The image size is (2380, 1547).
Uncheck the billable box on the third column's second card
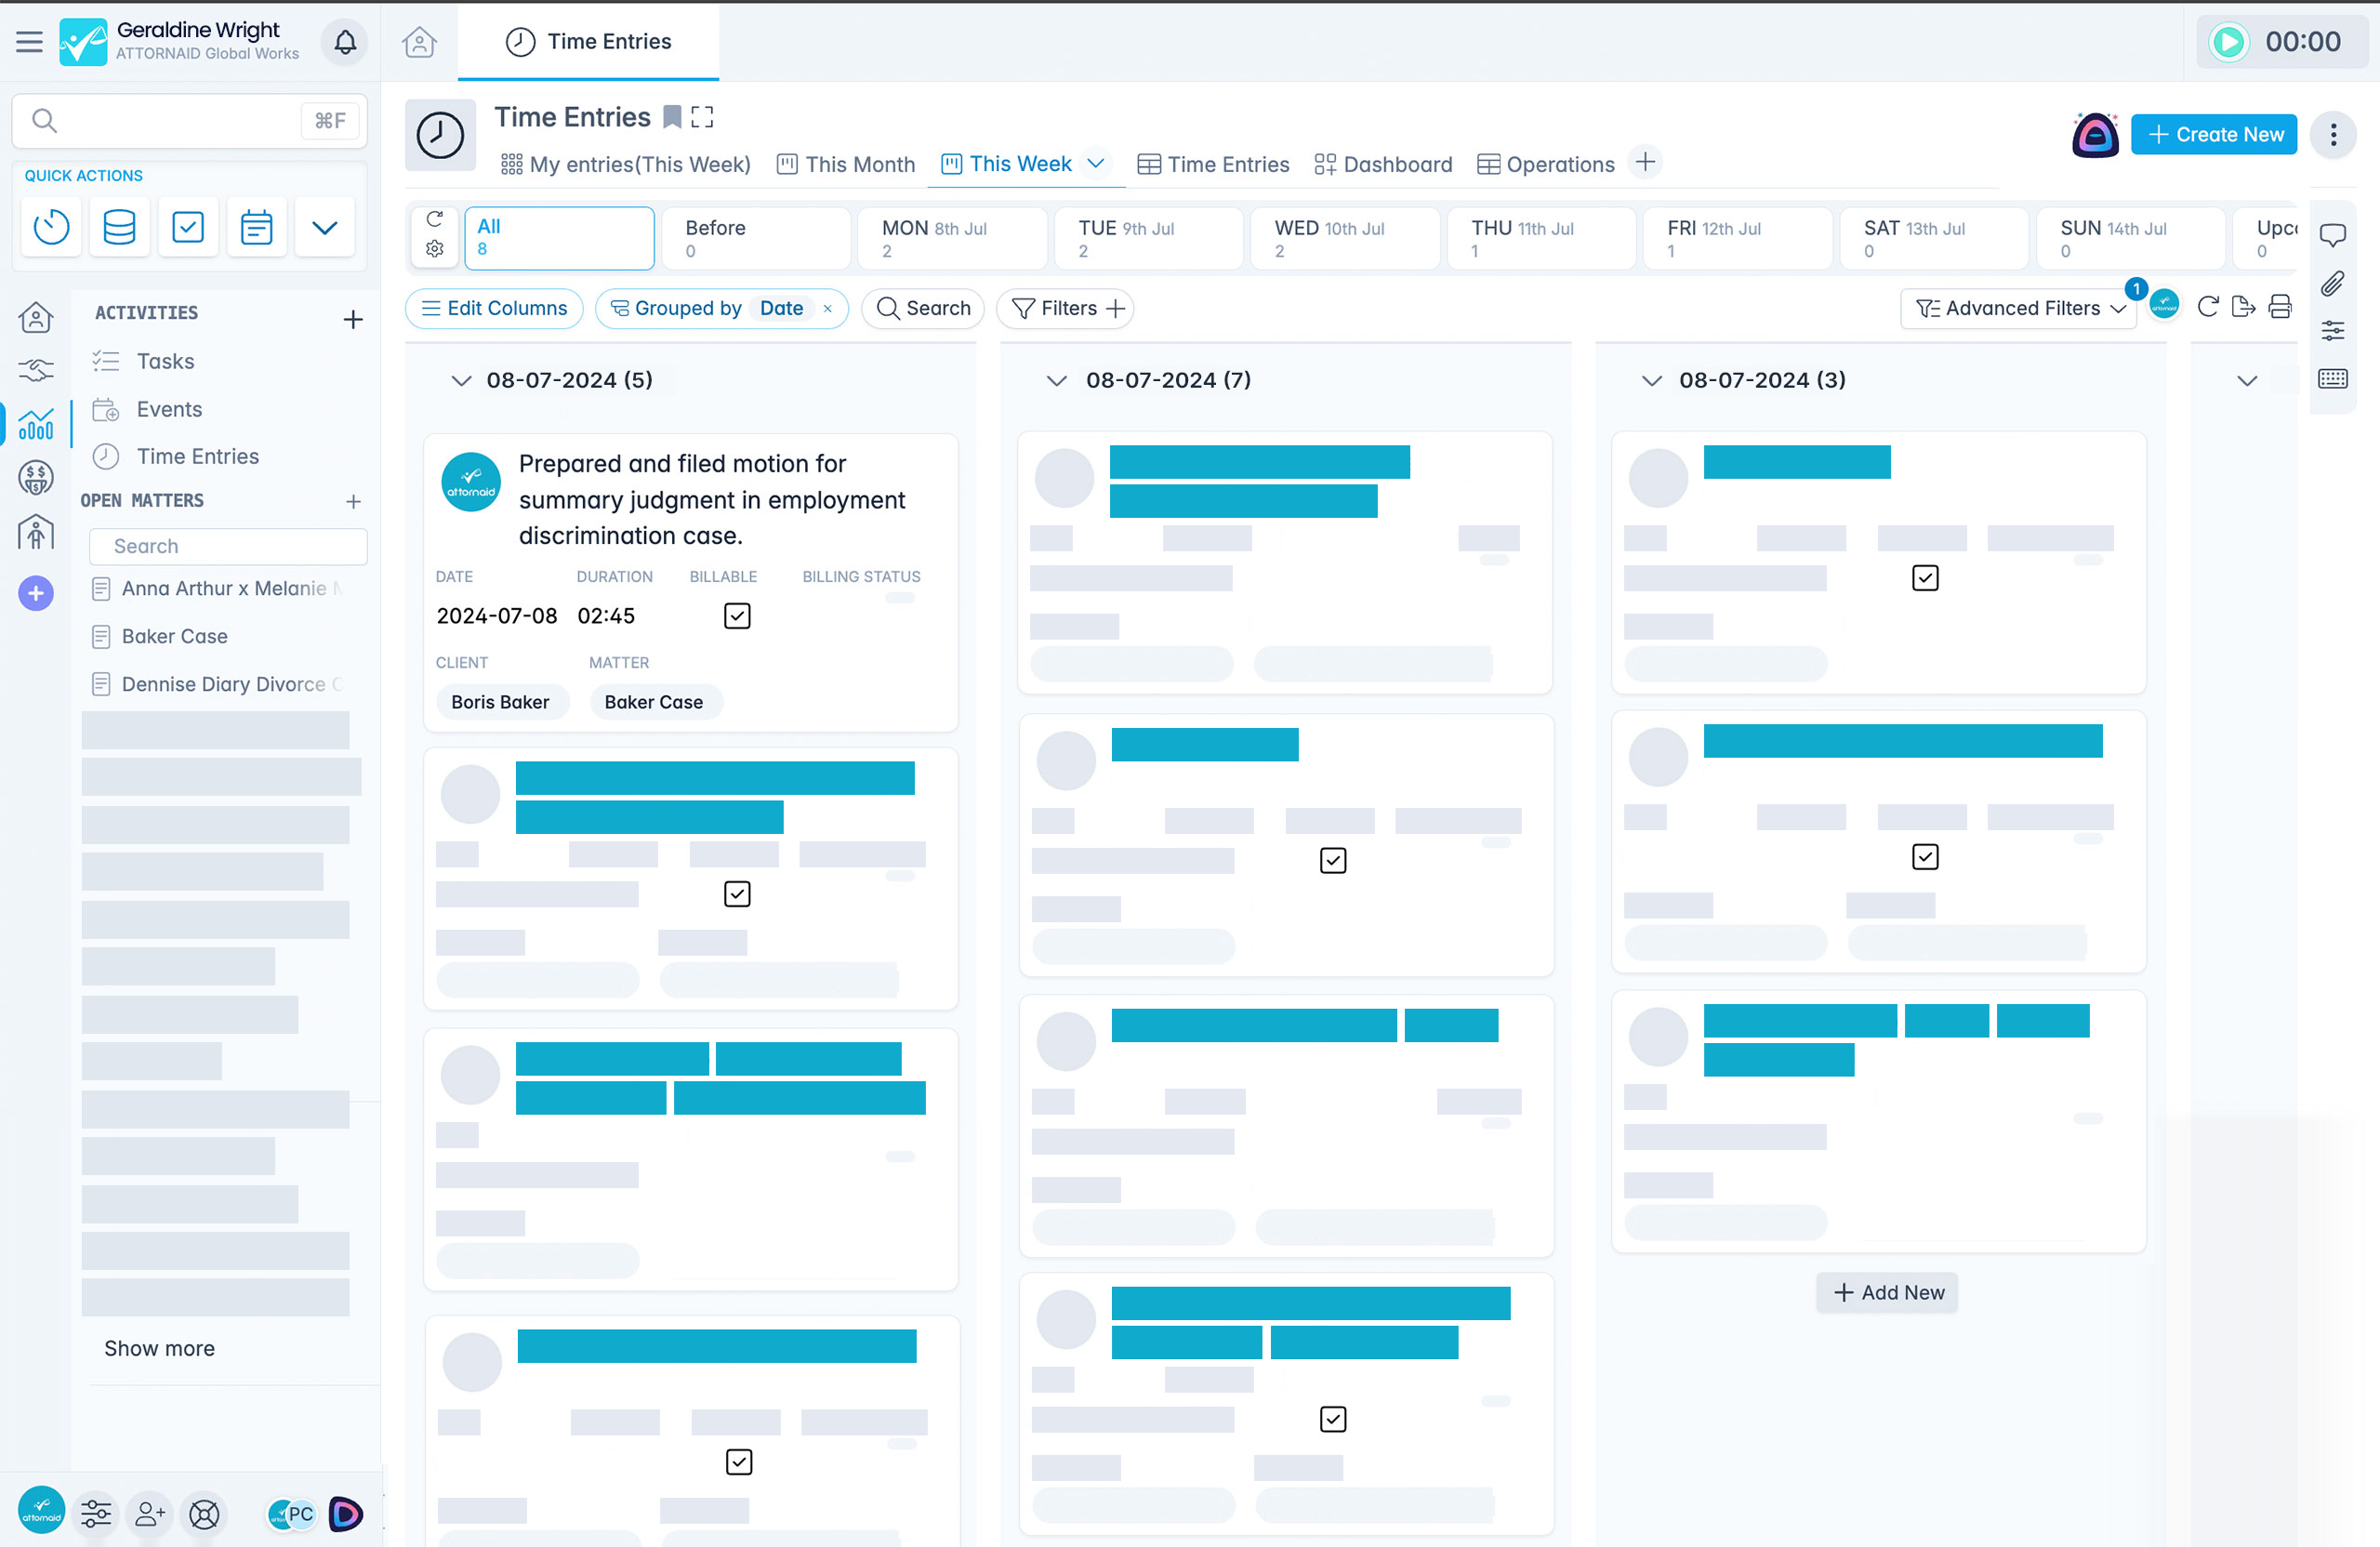[1925, 856]
